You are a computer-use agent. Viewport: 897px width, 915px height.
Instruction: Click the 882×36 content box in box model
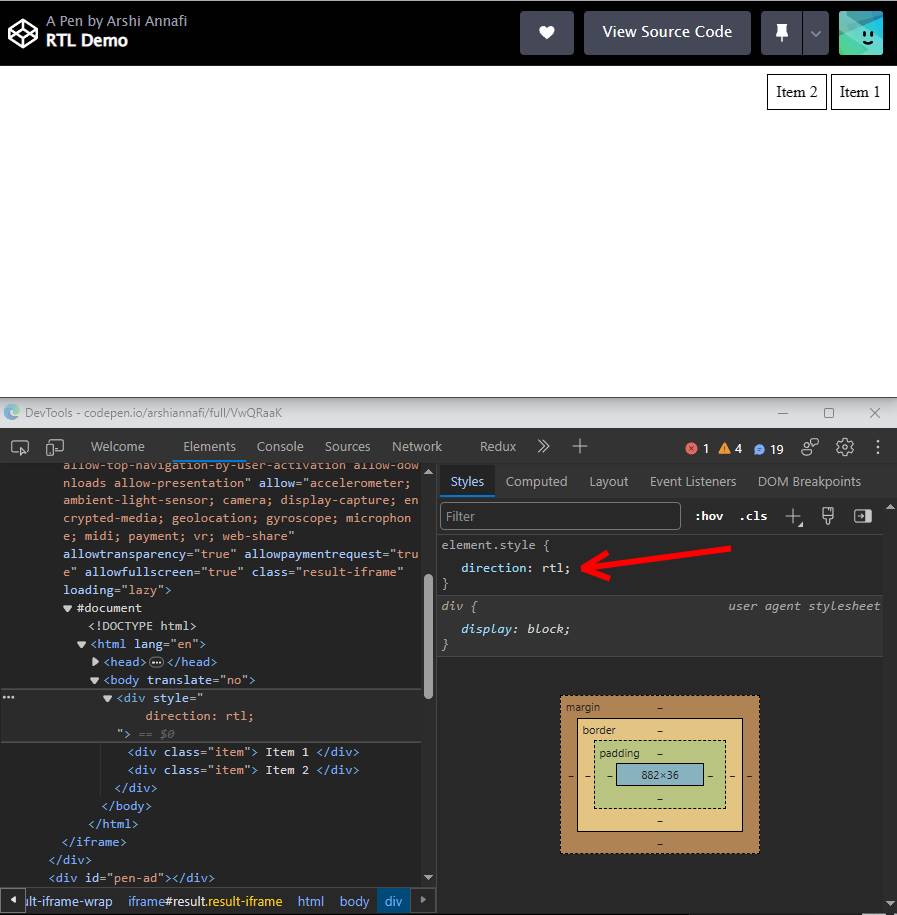(660, 775)
